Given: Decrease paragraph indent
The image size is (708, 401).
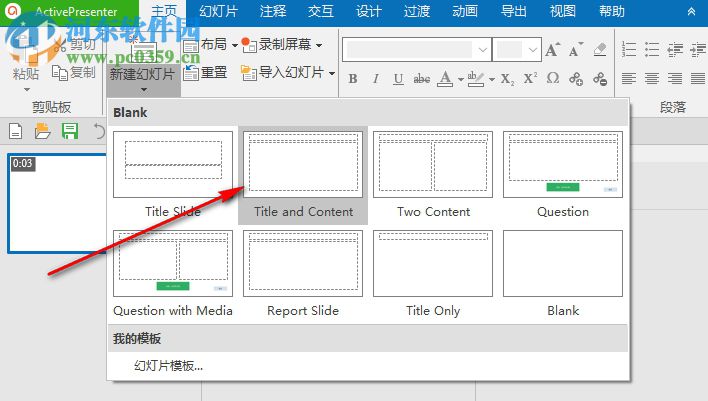Looking at the screenshot, I should click(675, 50).
